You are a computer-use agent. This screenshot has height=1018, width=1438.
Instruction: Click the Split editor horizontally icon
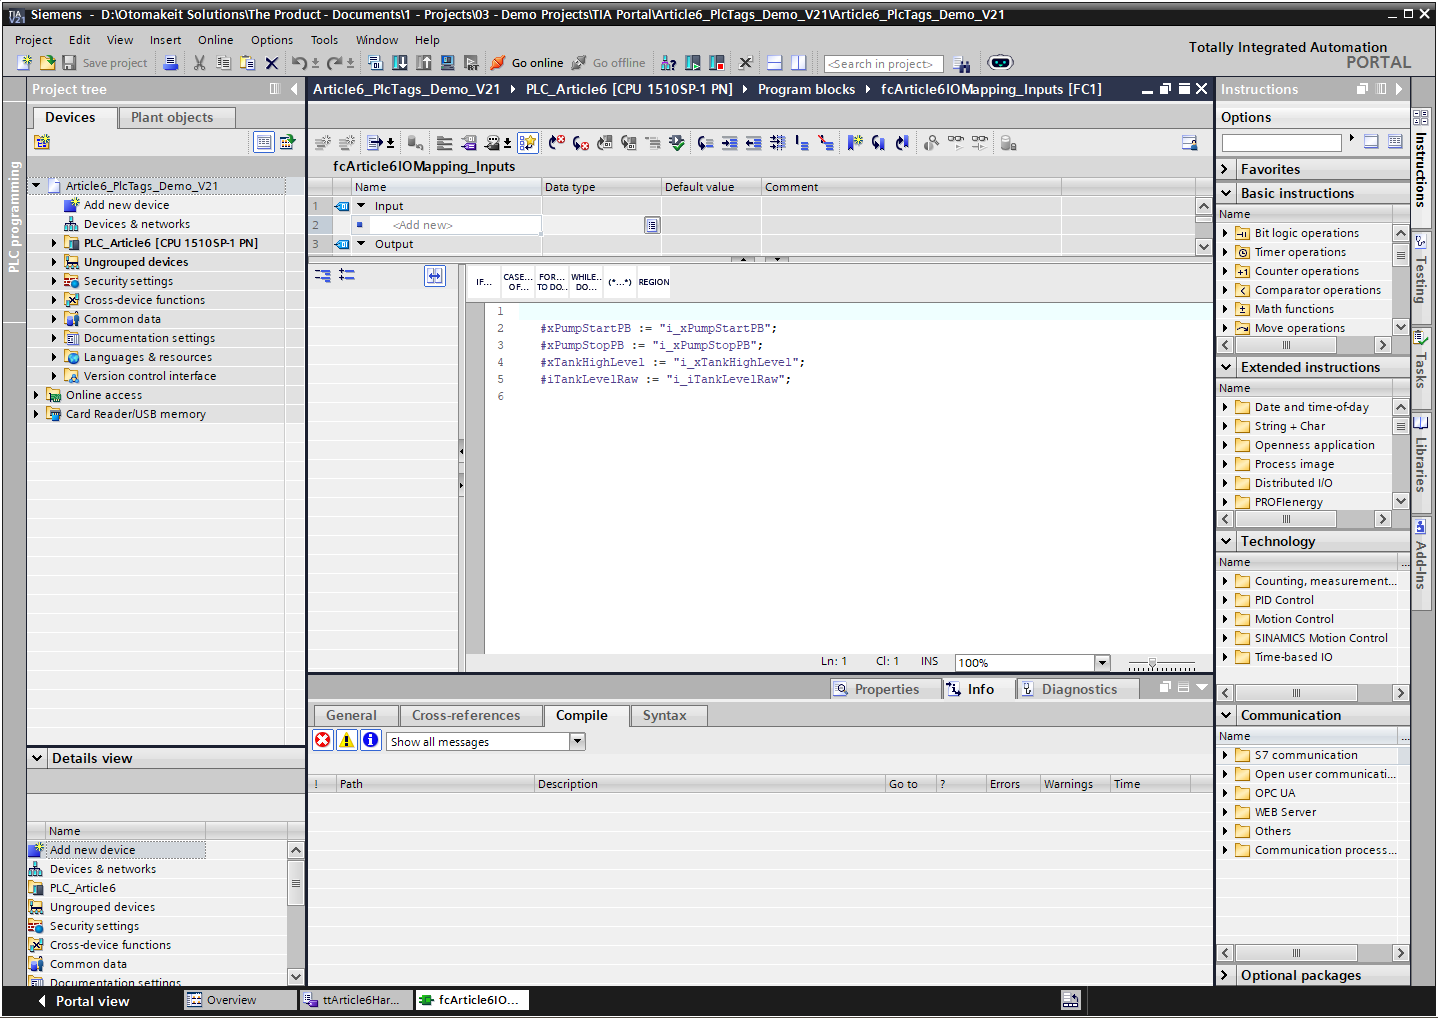click(775, 62)
